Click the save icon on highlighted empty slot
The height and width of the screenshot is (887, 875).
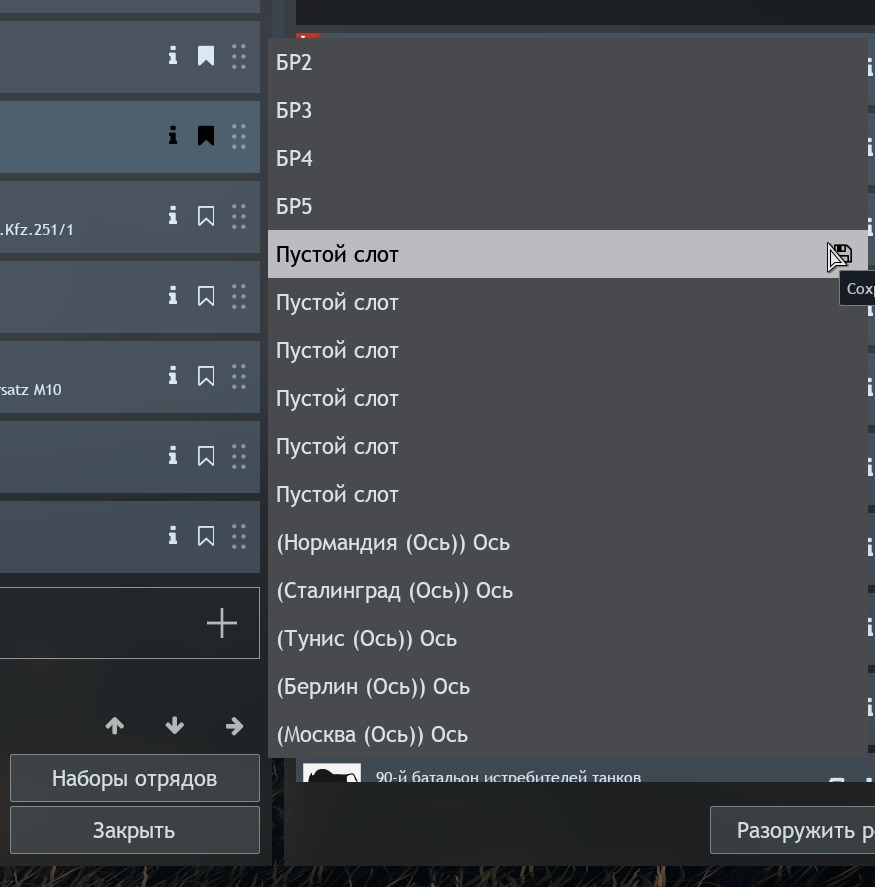click(841, 255)
